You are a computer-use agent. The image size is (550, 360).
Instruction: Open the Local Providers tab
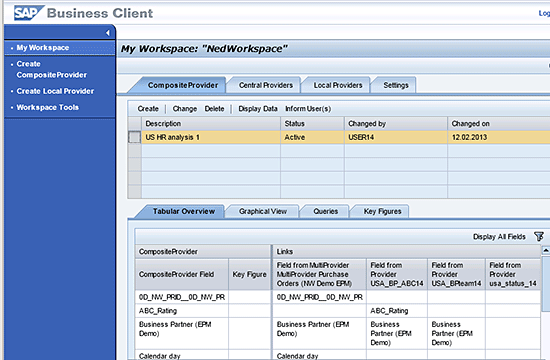pos(337,85)
